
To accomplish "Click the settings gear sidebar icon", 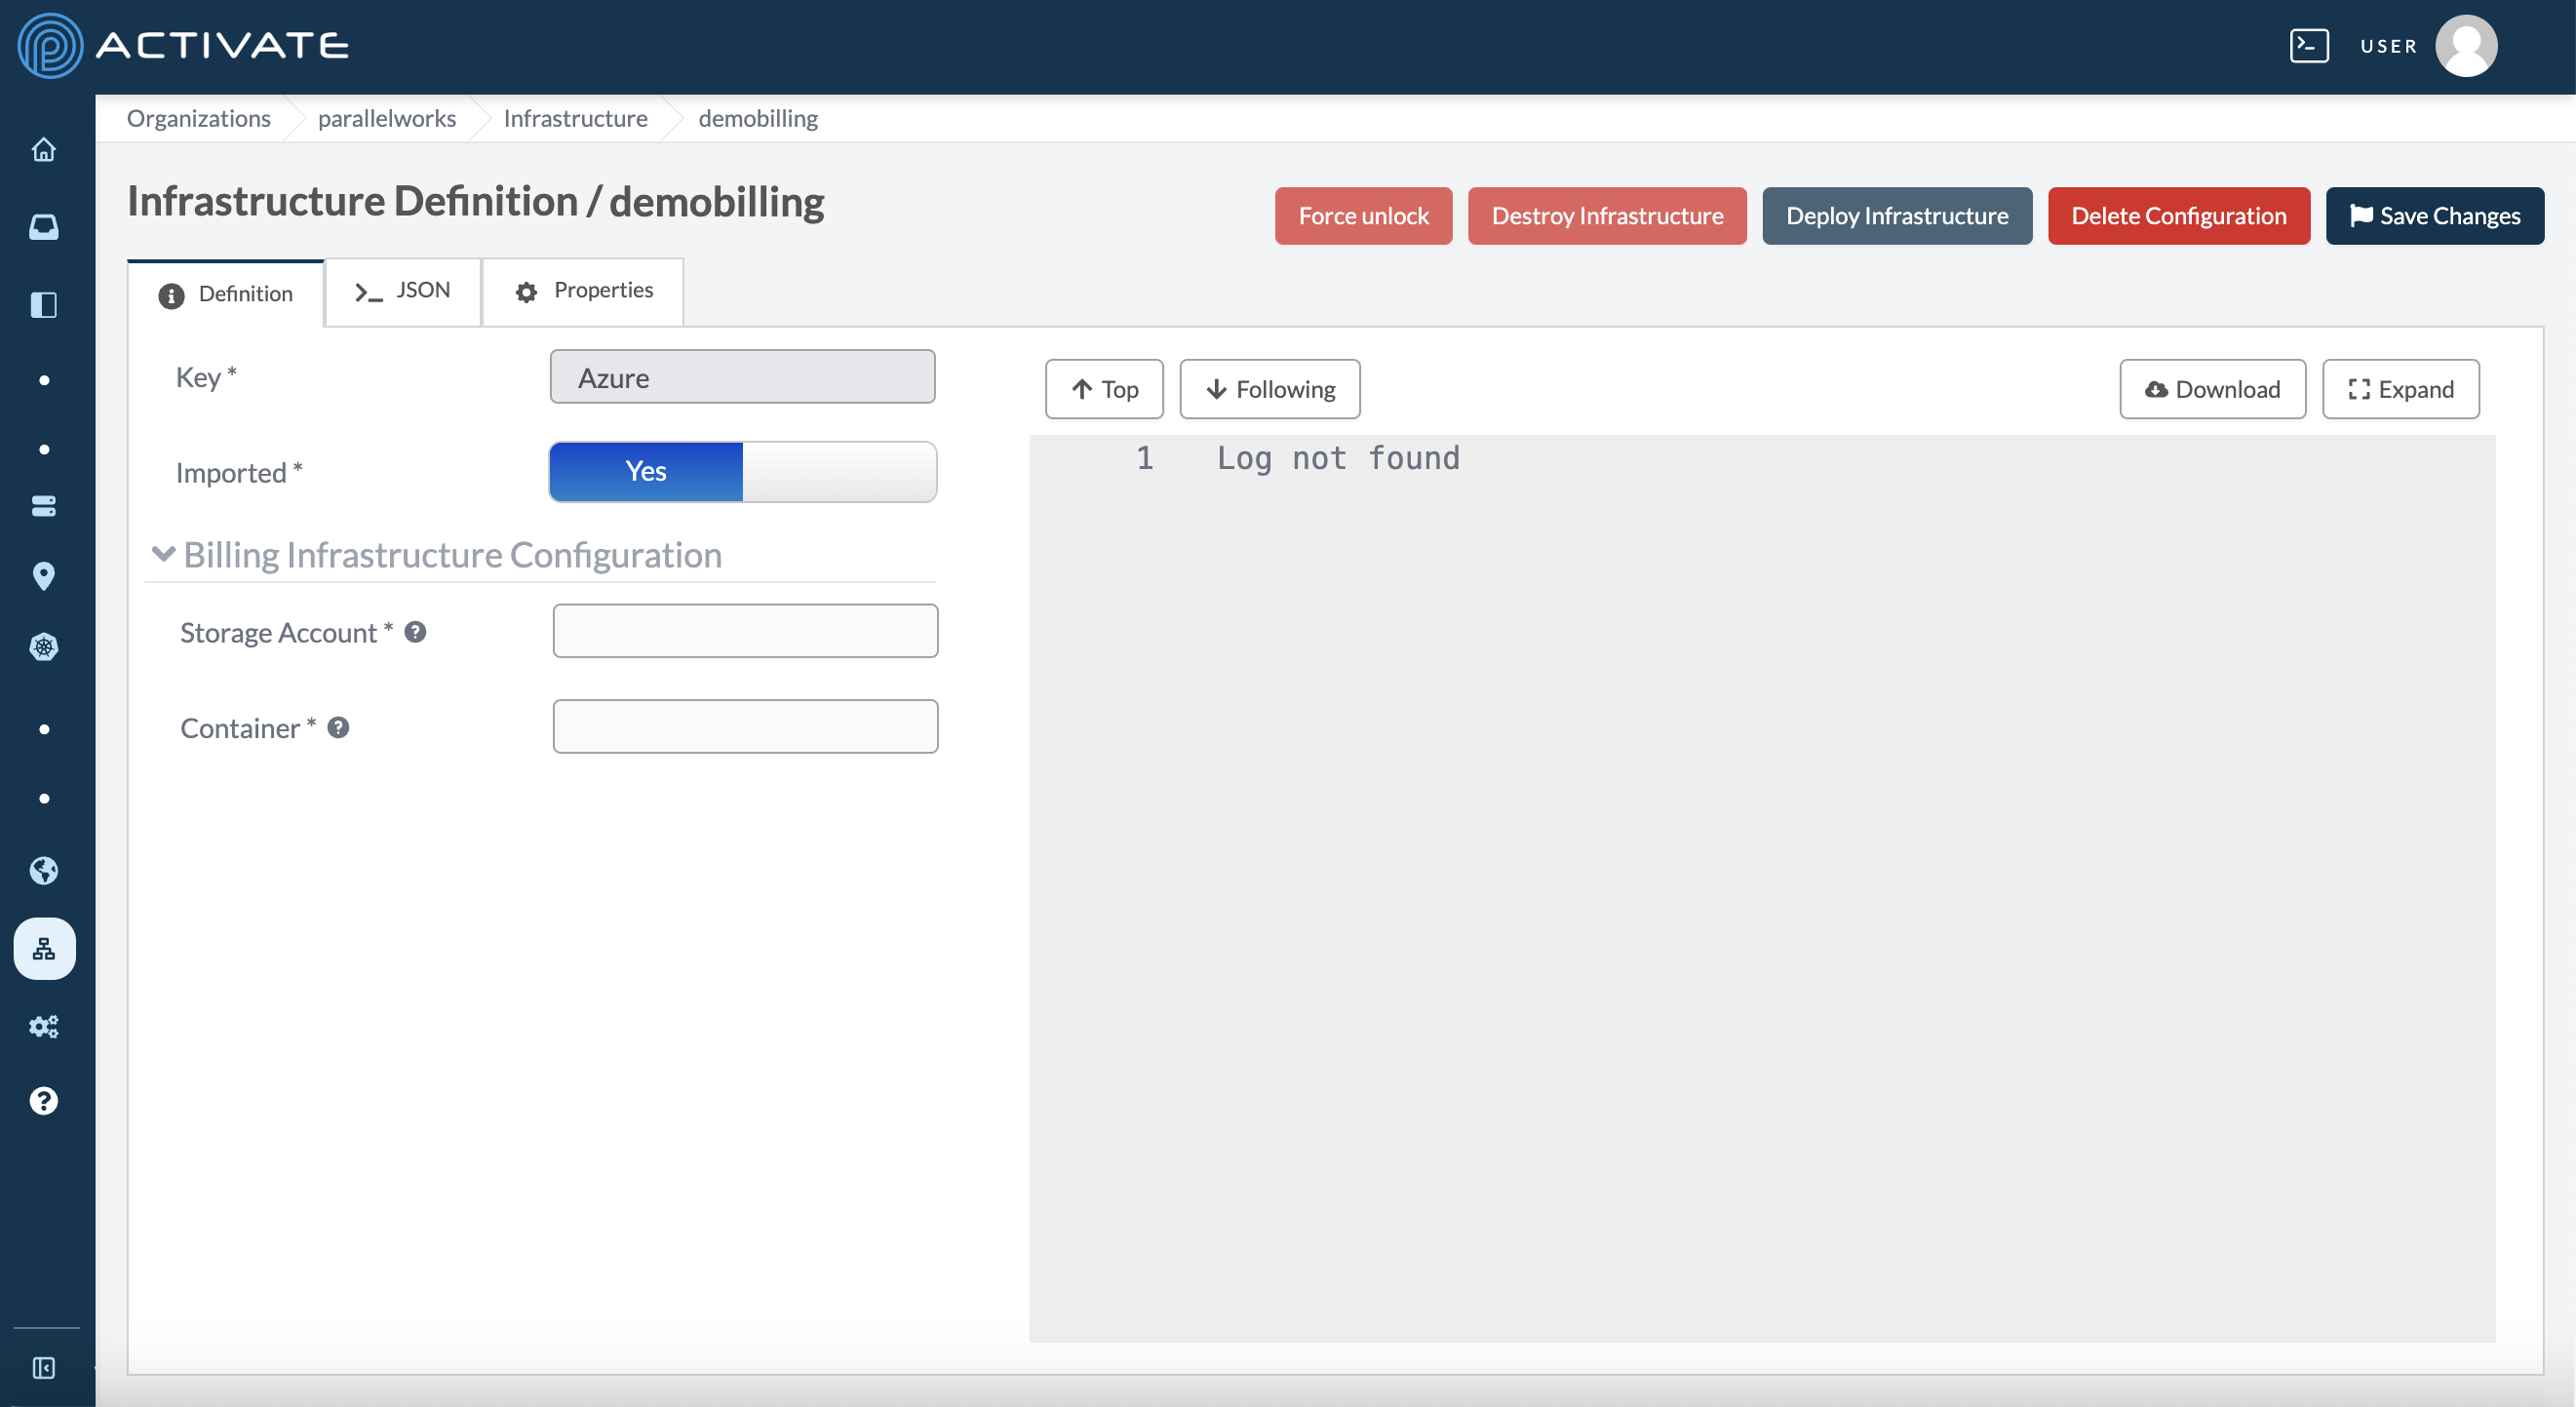I will [x=47, y=1026].
